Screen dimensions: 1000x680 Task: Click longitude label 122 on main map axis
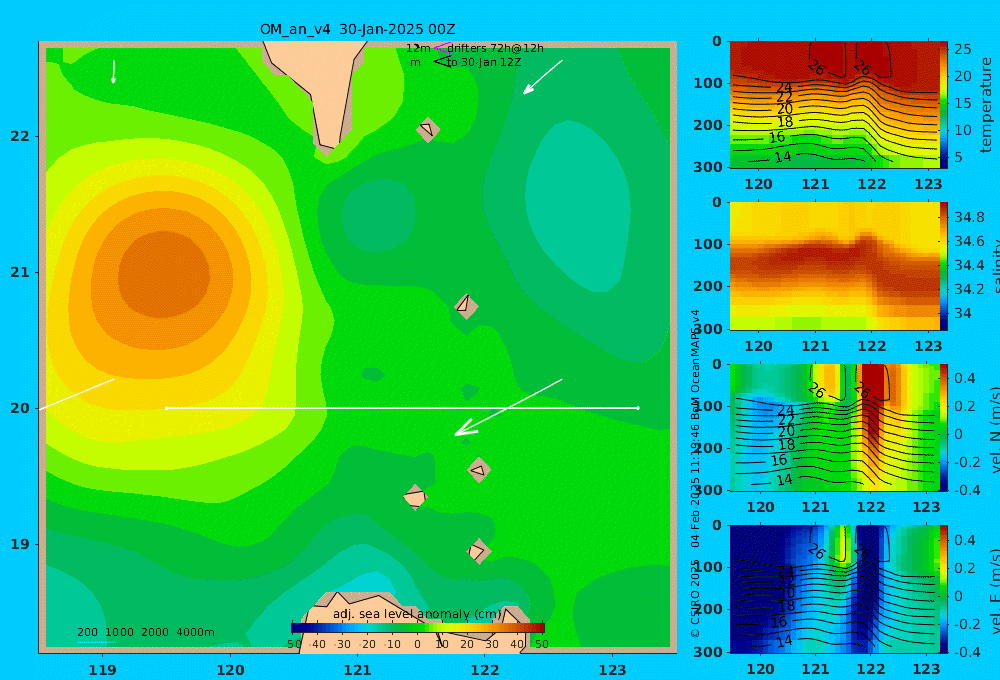[x=485, y=670]
